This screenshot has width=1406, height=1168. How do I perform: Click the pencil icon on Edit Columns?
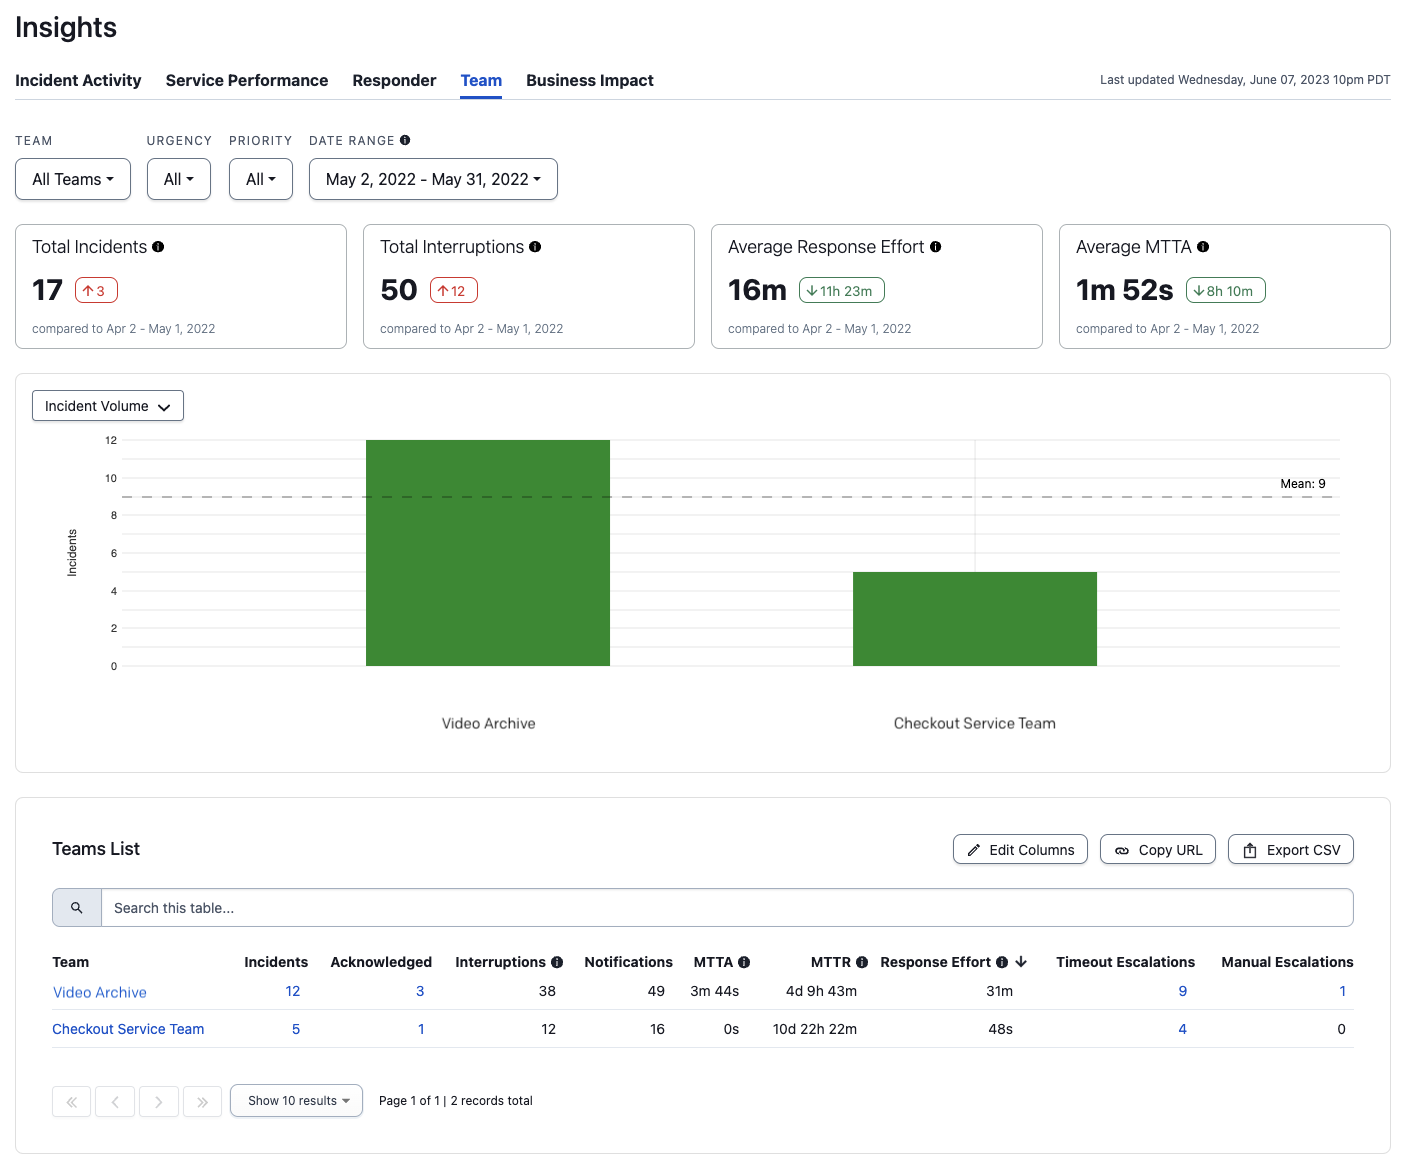(975, 849)
